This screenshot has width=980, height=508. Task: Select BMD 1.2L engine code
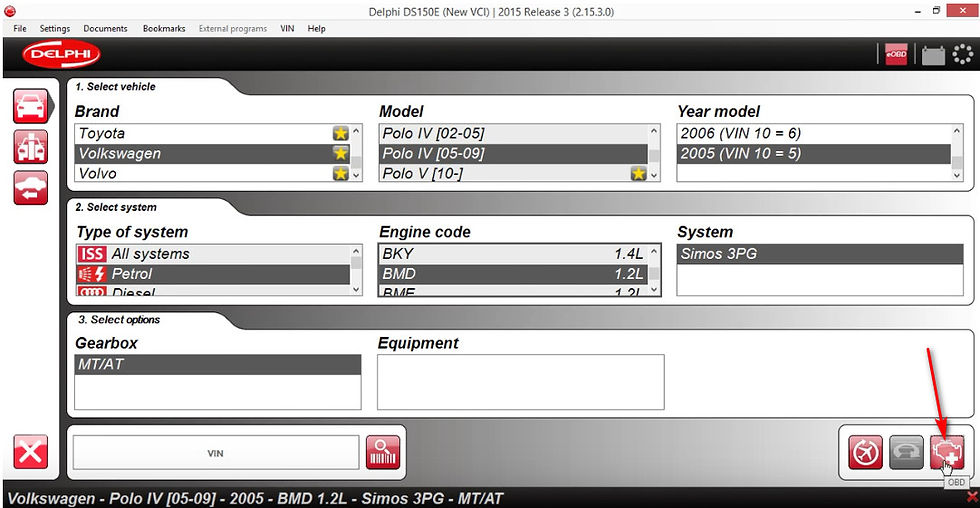coord(513,274)
